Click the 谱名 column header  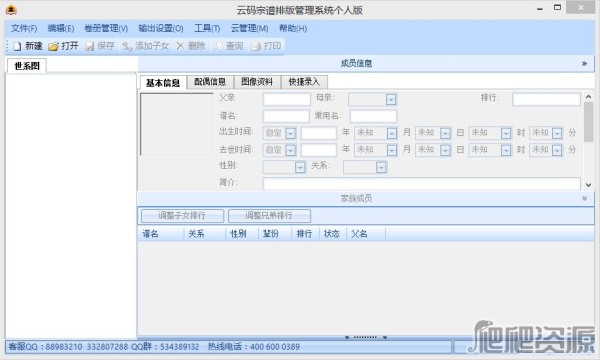click(x=161, y=234)
